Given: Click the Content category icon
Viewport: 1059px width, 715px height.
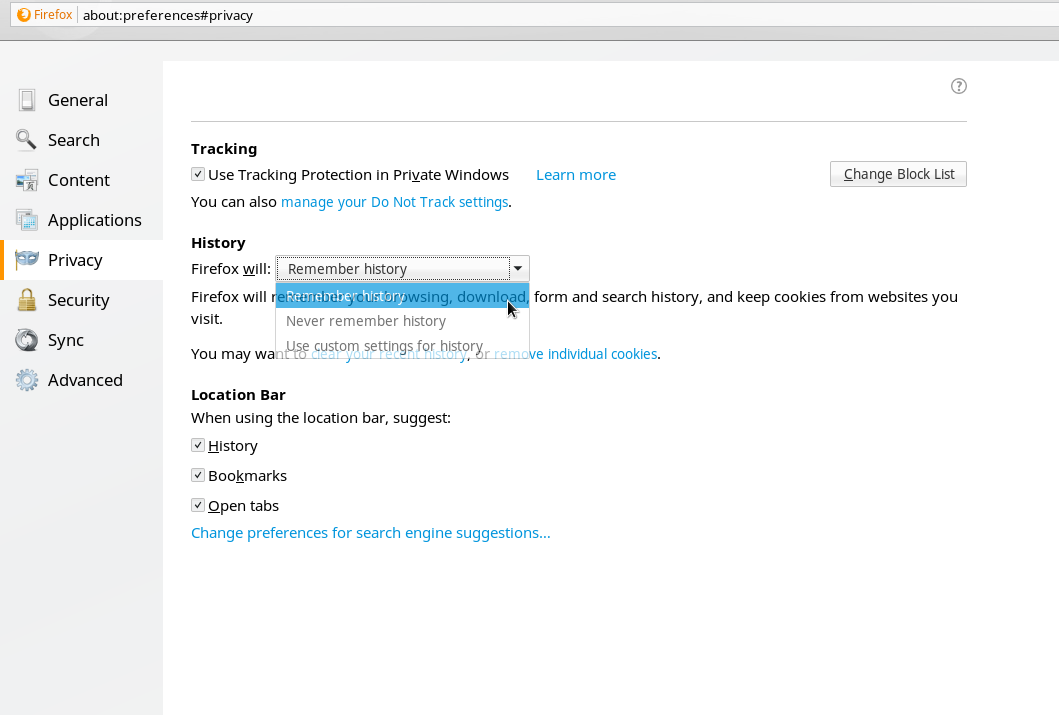Looking at the screenshot, I should click(x=27, y=180).
